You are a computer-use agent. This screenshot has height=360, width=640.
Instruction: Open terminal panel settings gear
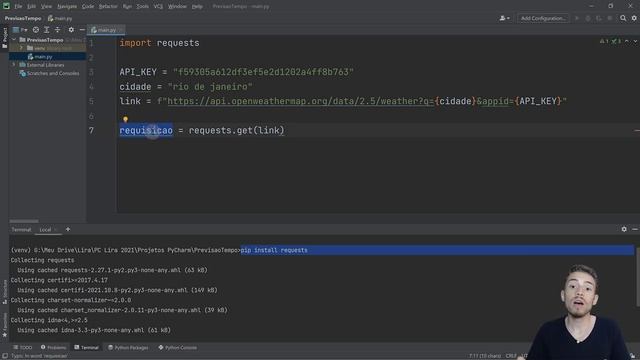coord(624,229)
